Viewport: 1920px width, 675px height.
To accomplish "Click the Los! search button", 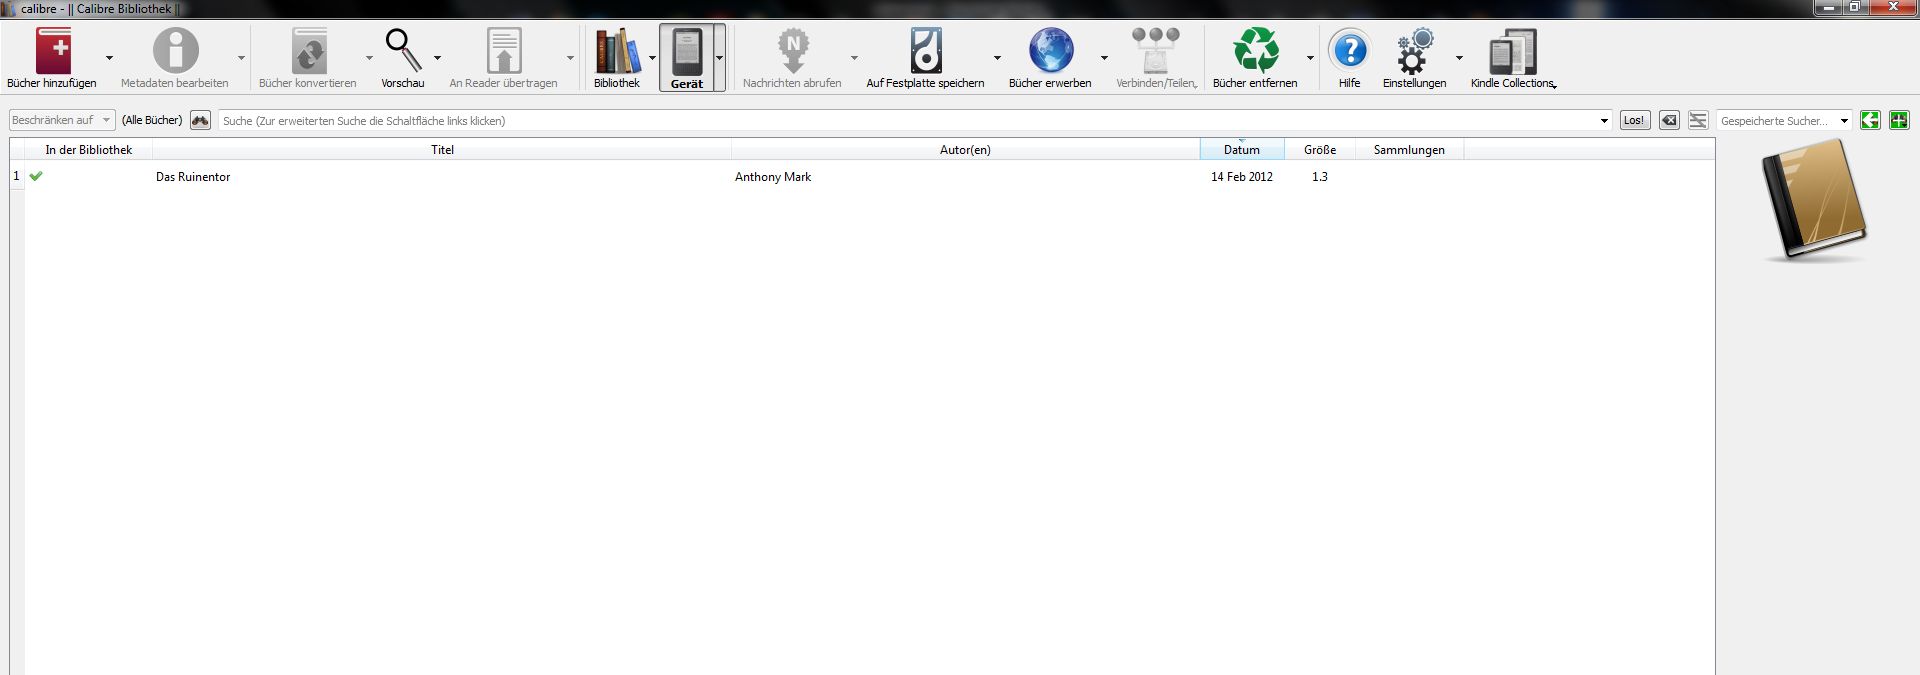I will [x=1634, y=120].
